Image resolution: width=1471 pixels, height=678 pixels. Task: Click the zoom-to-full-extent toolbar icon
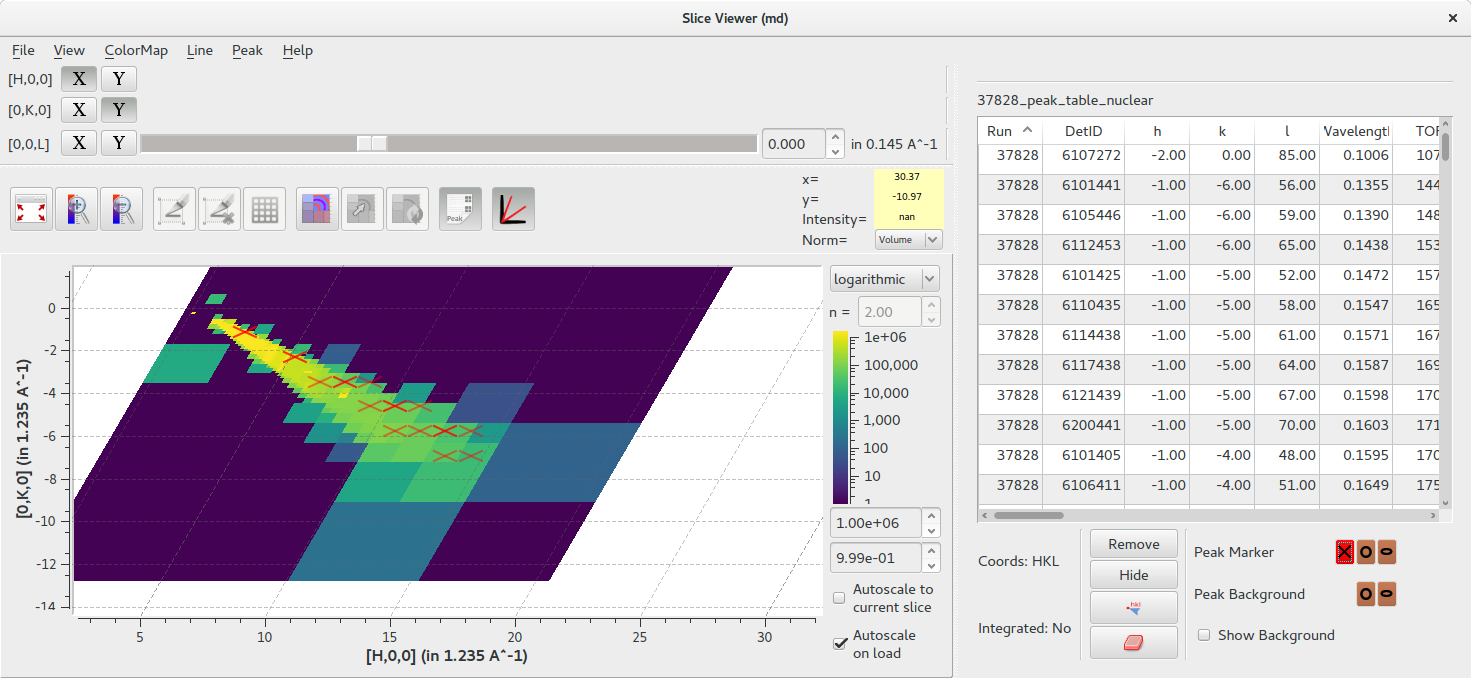32,209
